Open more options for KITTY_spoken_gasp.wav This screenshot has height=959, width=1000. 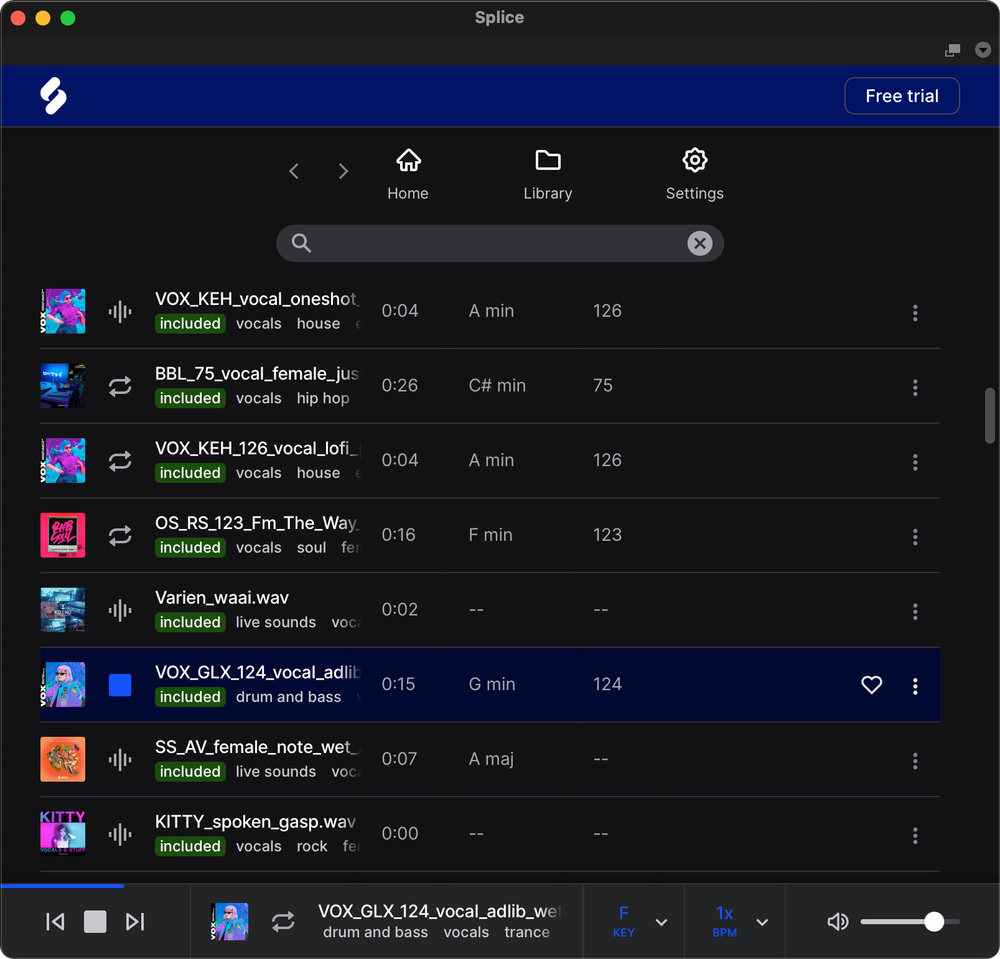tap(915, 835)
